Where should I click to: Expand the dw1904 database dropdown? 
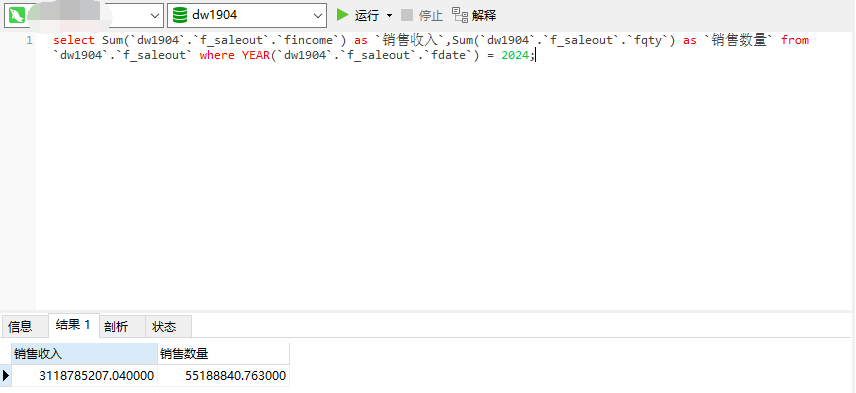[x=318, y=16]
